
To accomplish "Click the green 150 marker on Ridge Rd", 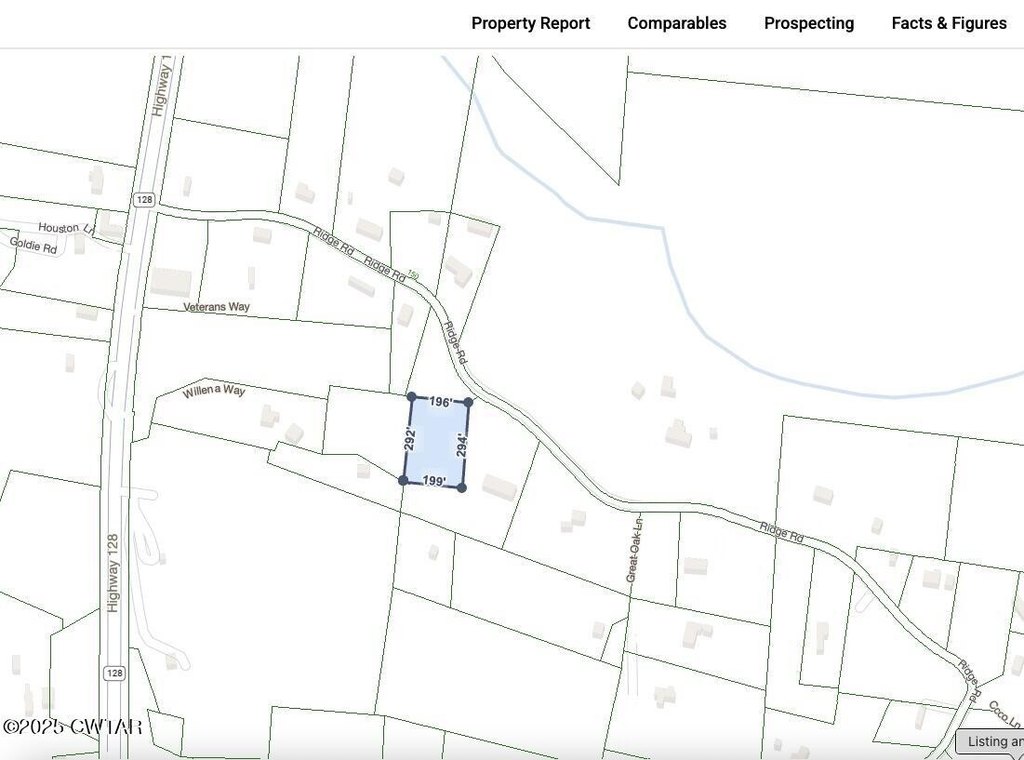I will [412, 274].
